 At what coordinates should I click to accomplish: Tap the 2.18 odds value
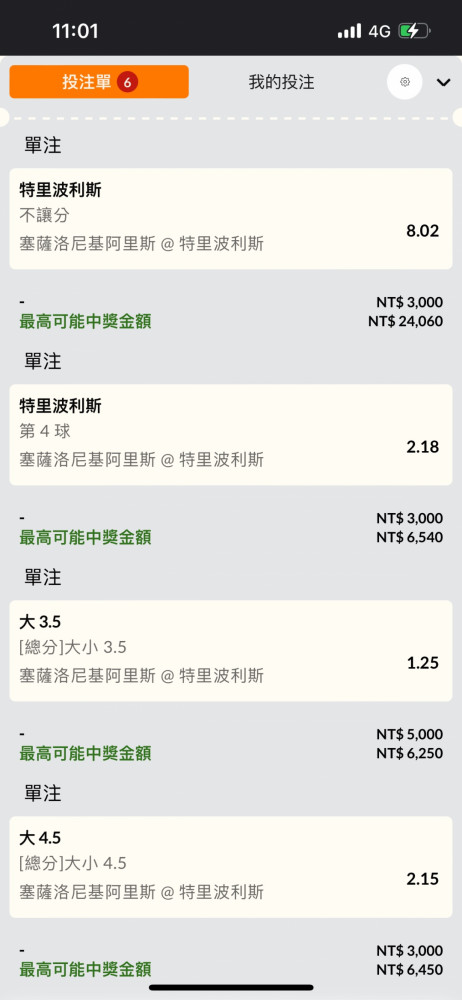pyautogui.click(x=422, y=447)
